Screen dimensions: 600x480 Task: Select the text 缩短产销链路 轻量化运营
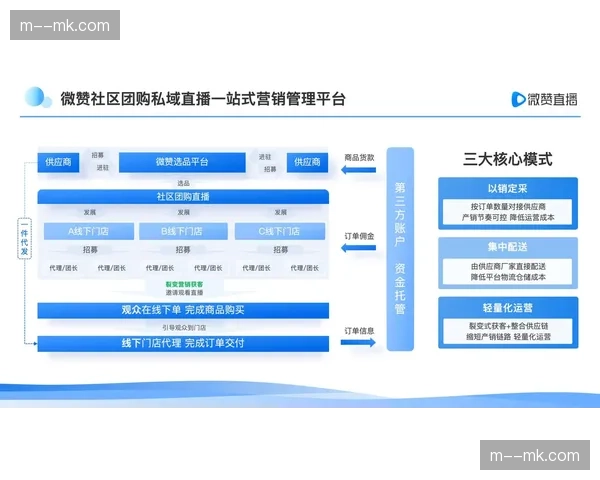coord(508,337)
